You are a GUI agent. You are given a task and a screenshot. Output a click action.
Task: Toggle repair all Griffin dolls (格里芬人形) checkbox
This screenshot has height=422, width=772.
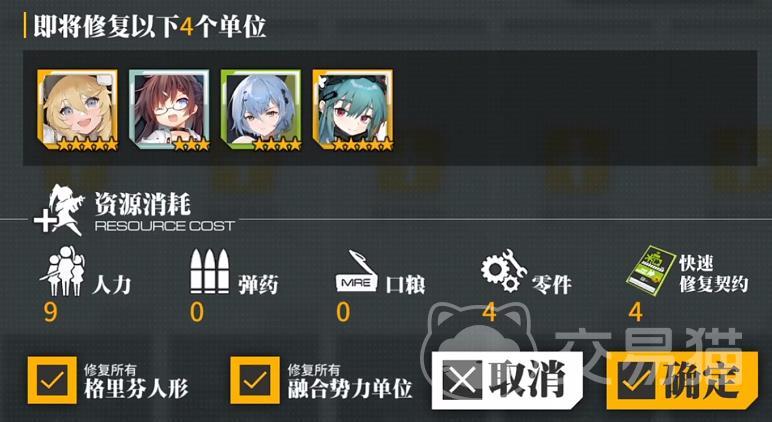pos(52,380)
